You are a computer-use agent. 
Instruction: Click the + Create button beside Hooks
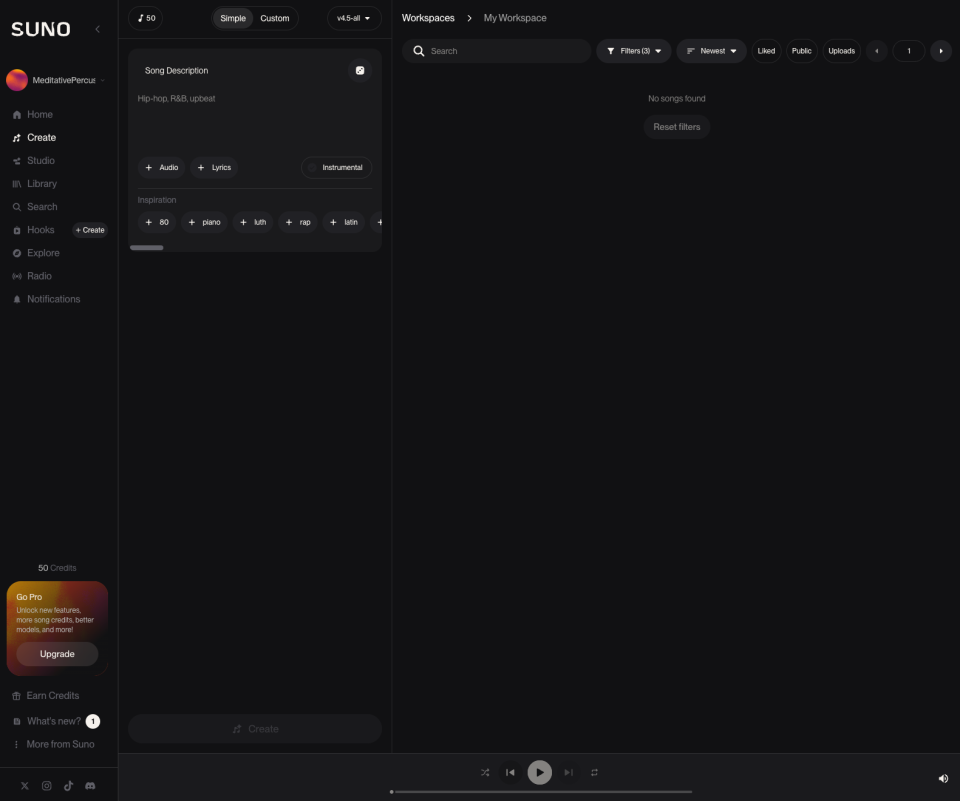coord(90,230)
